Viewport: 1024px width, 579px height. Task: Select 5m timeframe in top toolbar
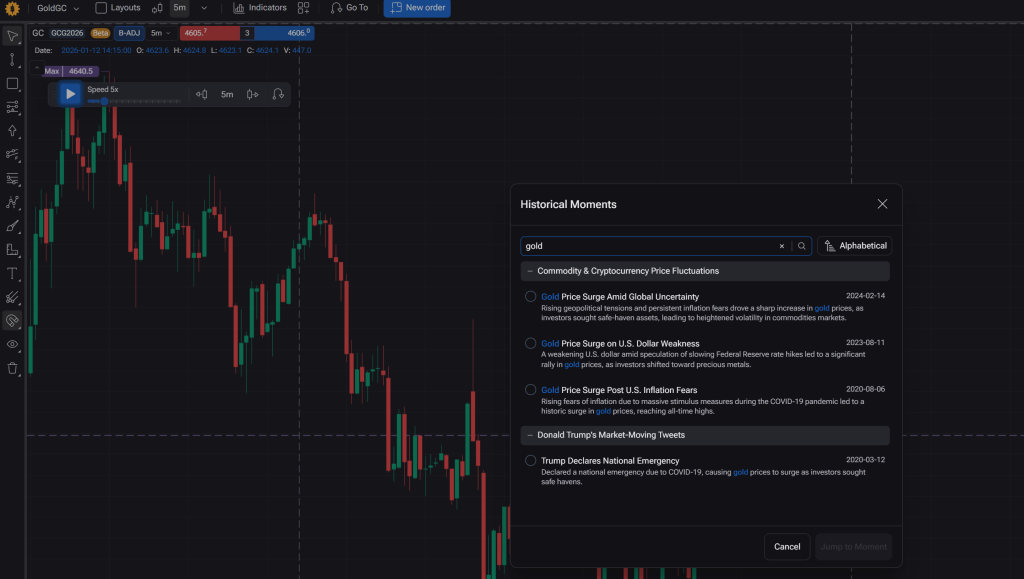(180, 8)
